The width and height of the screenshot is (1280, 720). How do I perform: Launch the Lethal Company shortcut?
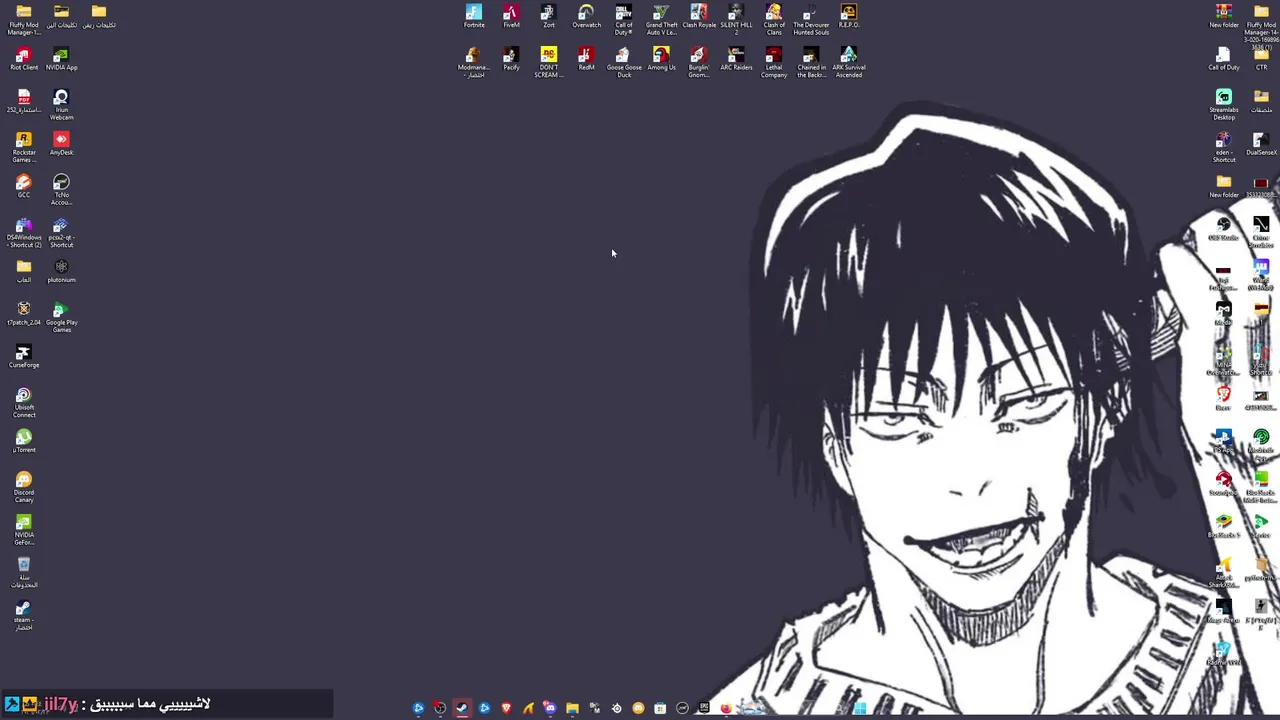[x=774, y=62]
